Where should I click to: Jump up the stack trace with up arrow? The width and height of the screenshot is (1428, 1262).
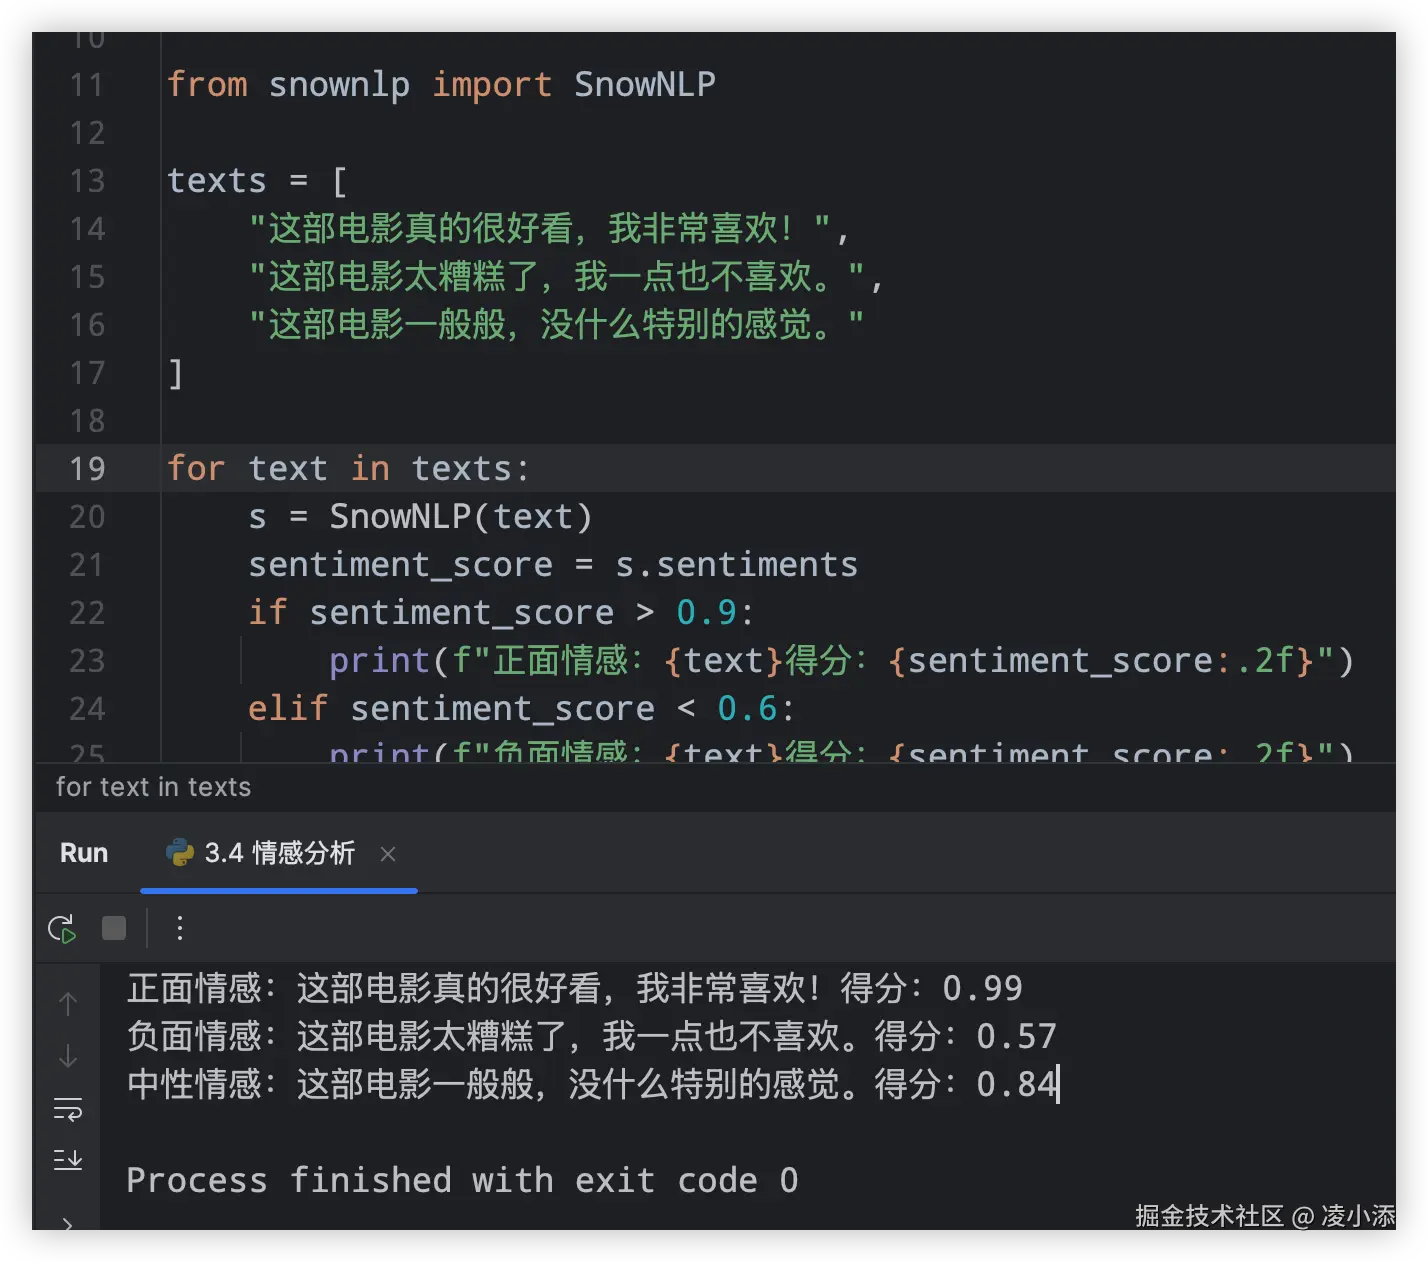(68, 1003)
